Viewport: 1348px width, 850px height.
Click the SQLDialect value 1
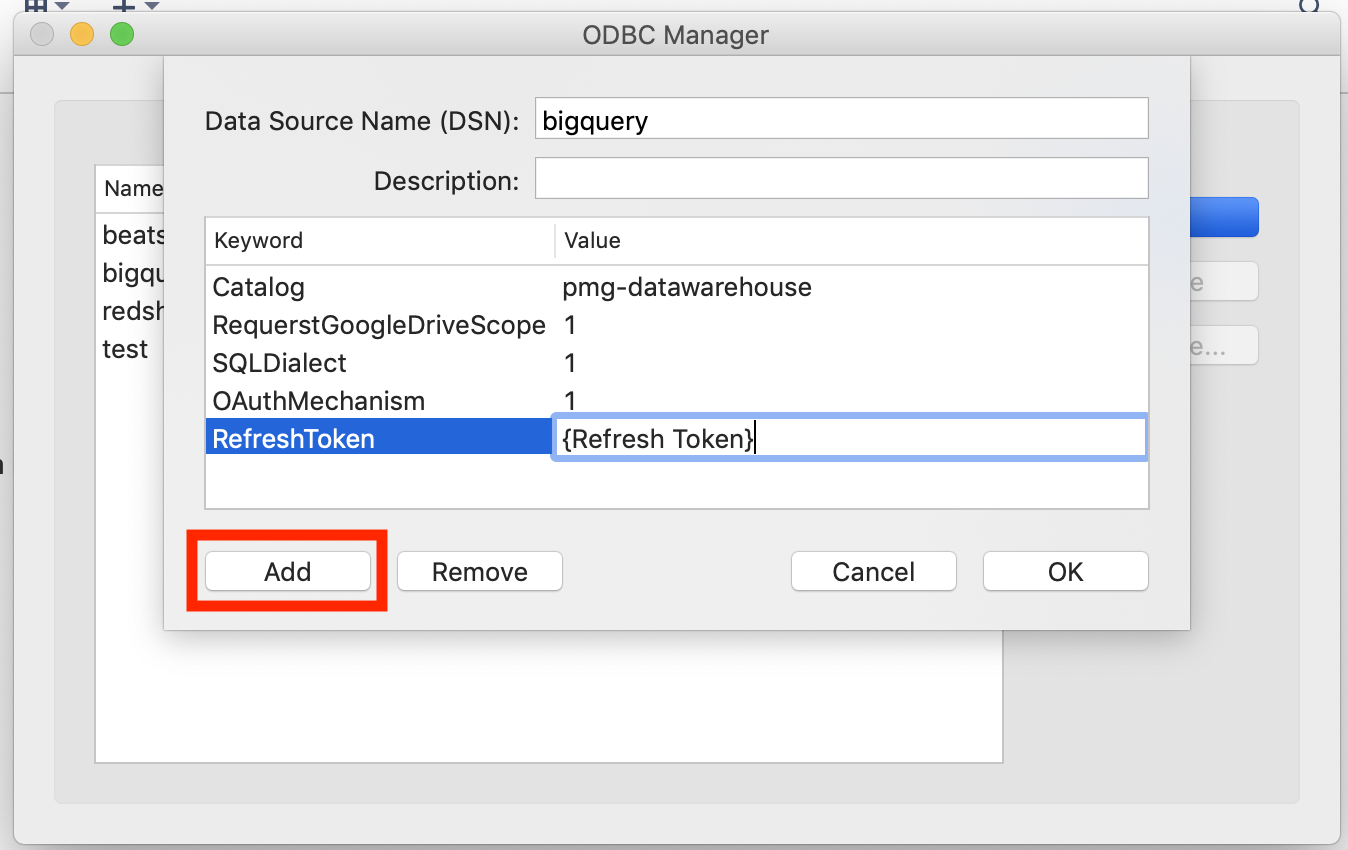click(570, 363)
